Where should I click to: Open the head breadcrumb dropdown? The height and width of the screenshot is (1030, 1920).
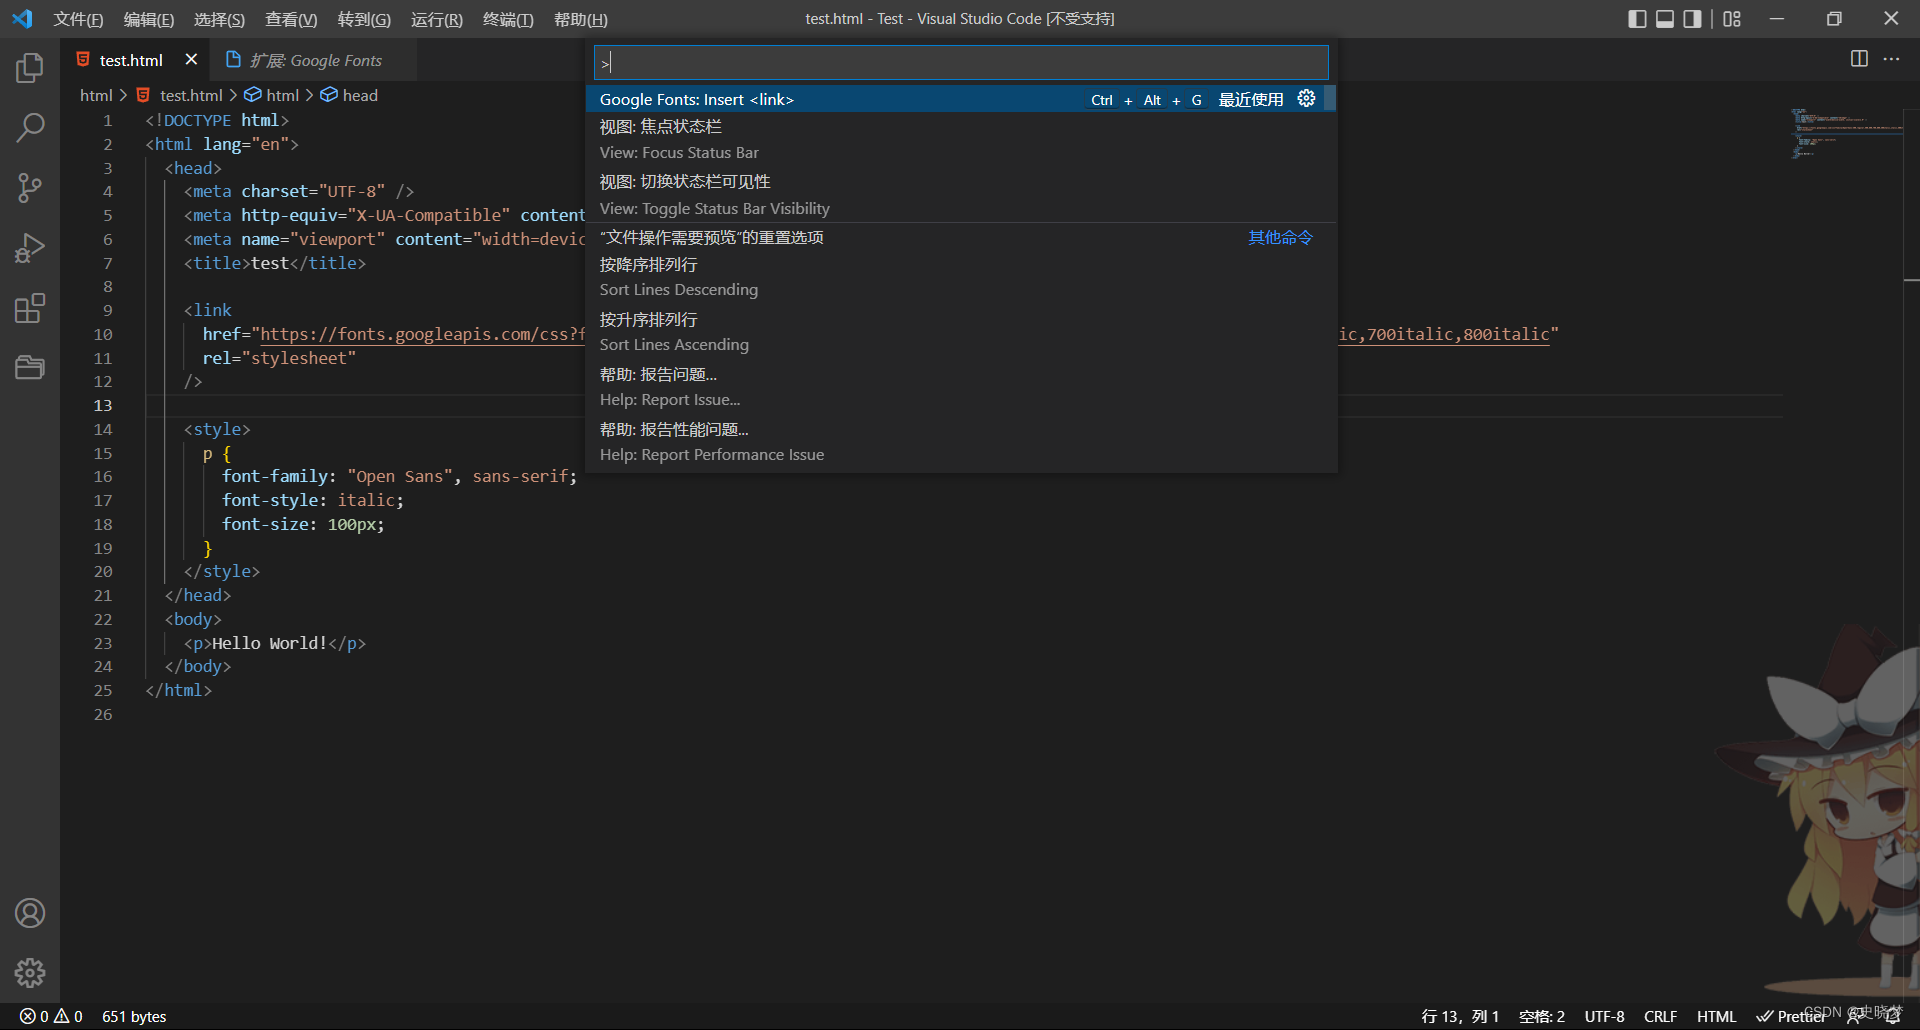coord(358,94)
